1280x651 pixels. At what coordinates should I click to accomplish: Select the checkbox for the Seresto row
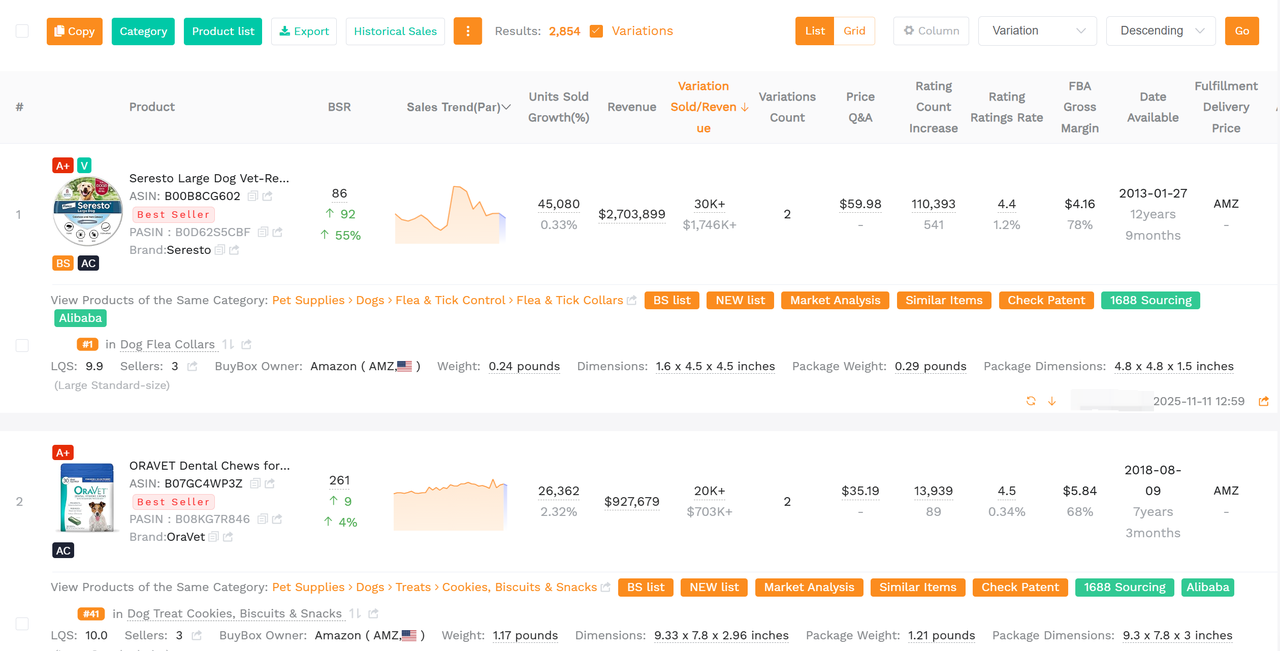click(22, 345)
